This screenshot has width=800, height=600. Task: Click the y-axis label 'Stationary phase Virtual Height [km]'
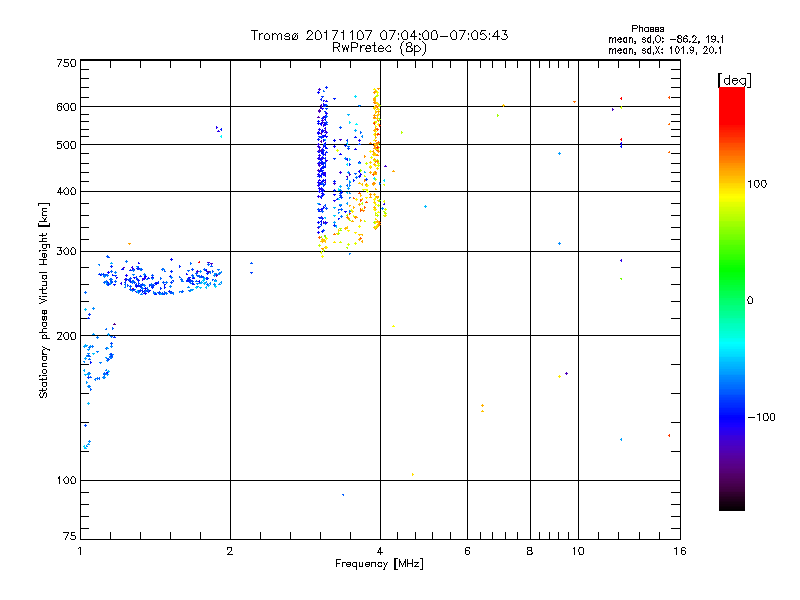point(43,300)
